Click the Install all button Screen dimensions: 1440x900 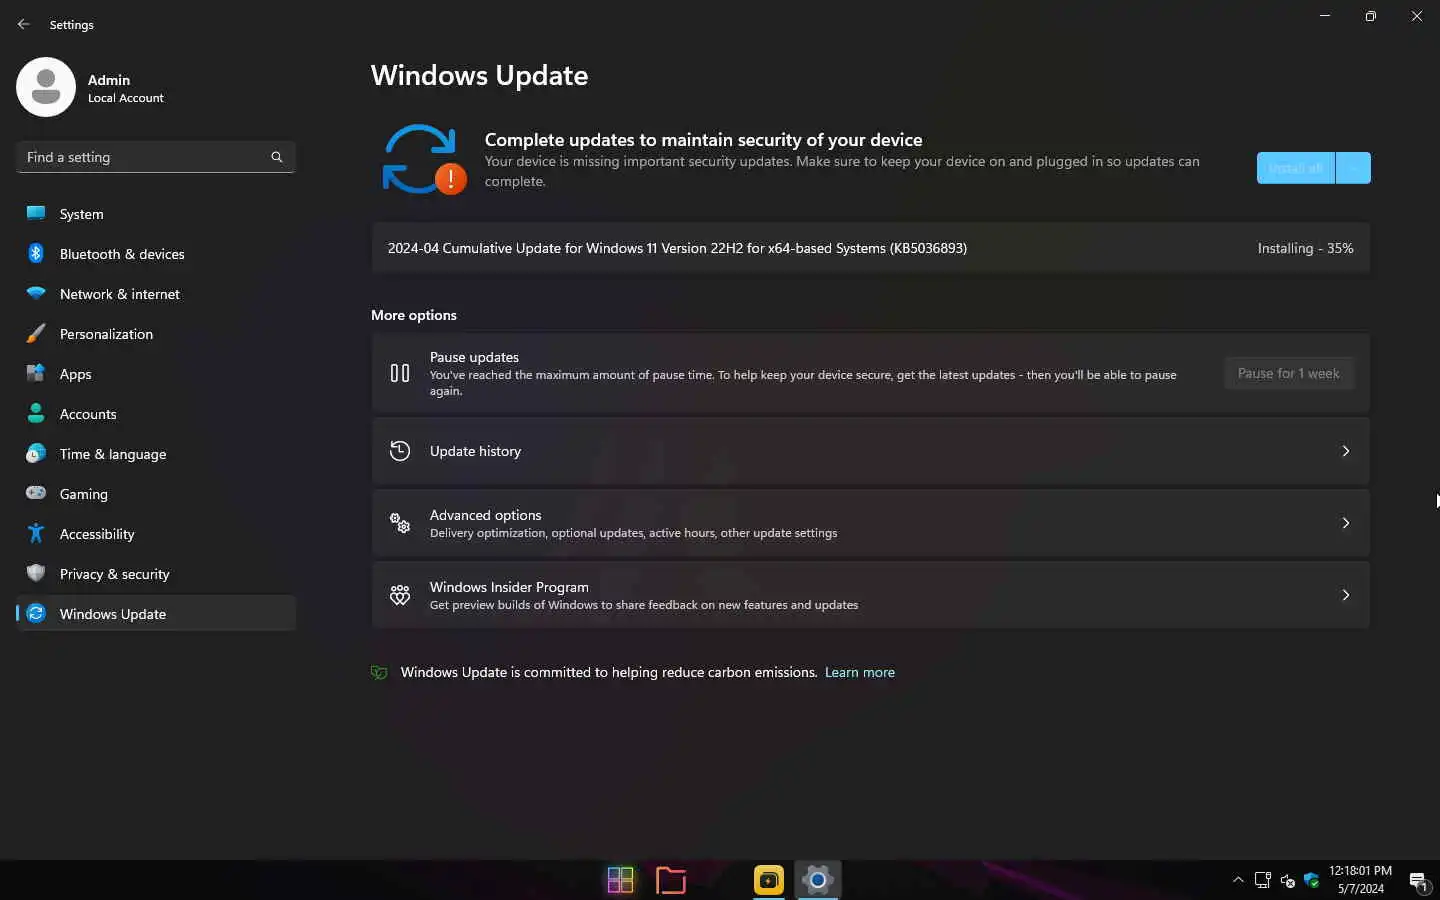pos(1295,168)
